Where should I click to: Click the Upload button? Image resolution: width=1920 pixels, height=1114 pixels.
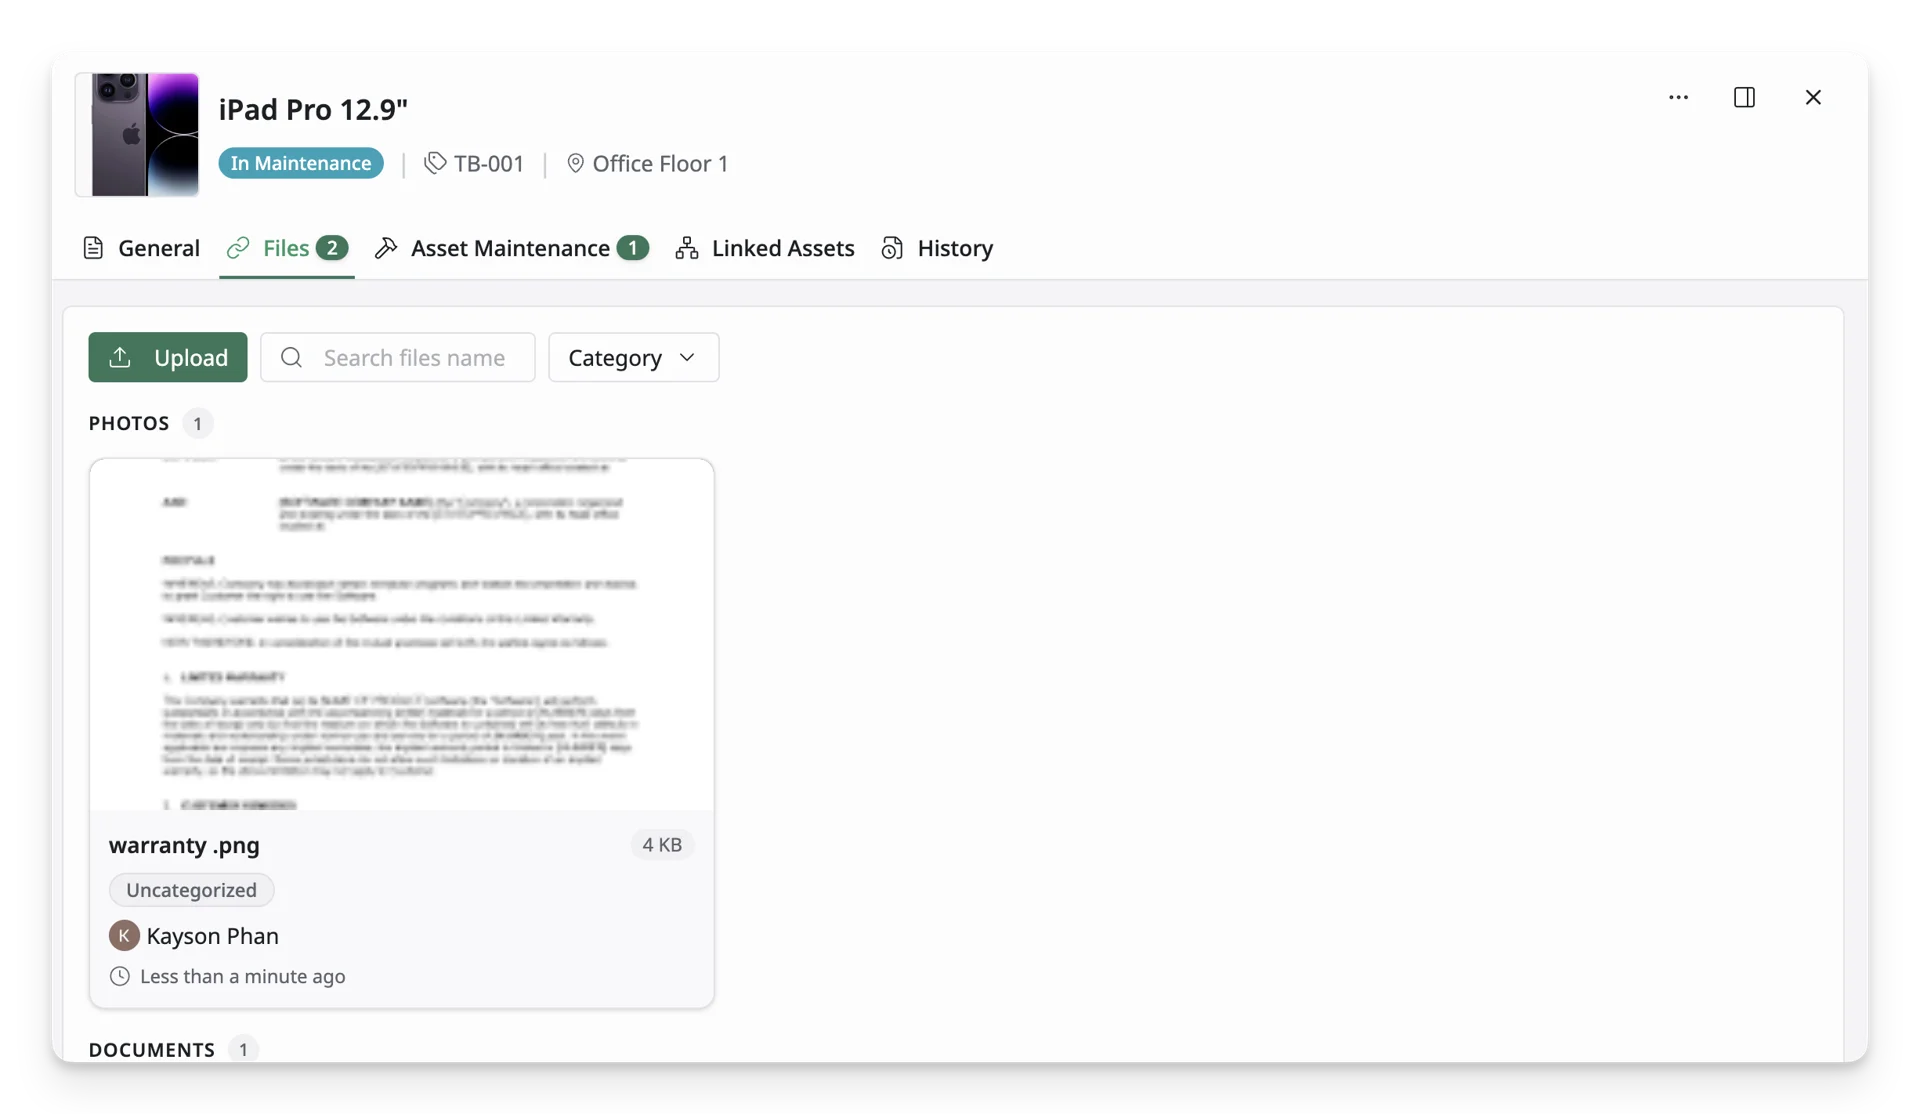168,357
